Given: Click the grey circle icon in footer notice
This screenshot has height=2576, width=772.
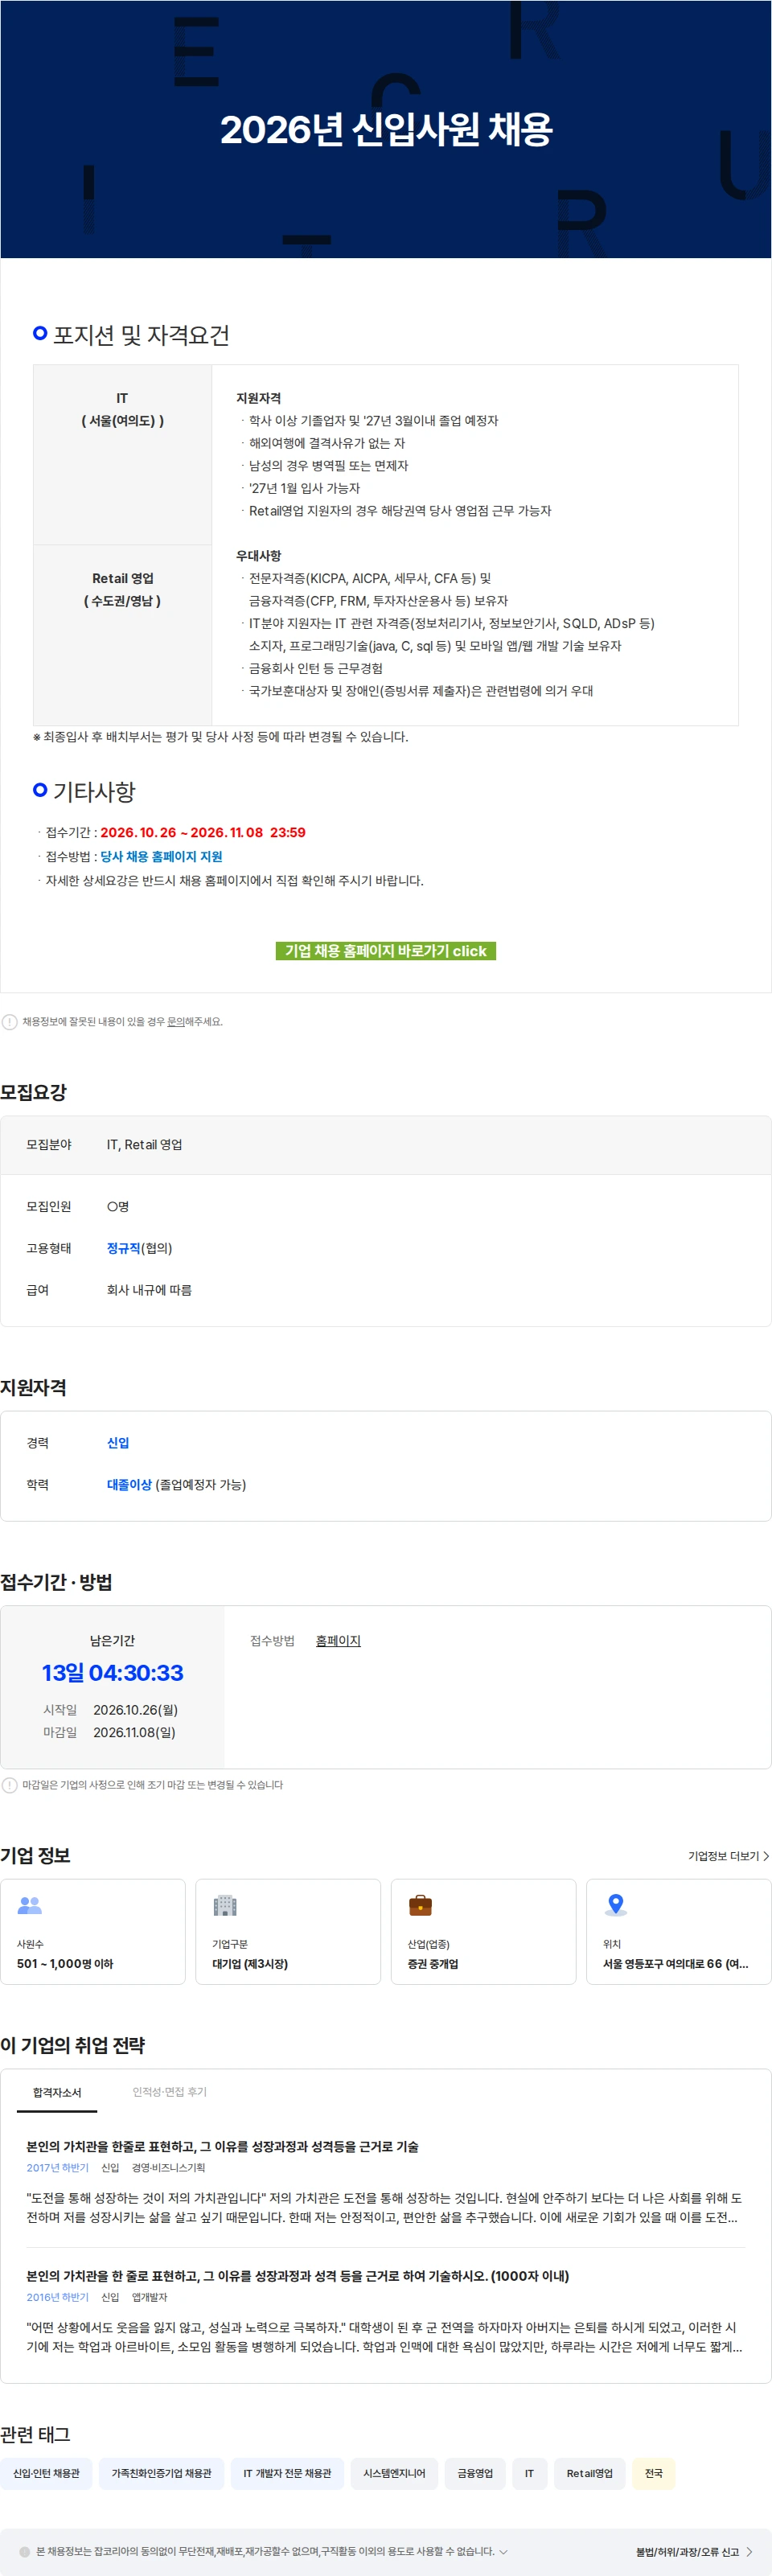Looking at the screenshot, I should click(x=25, y=2551).
